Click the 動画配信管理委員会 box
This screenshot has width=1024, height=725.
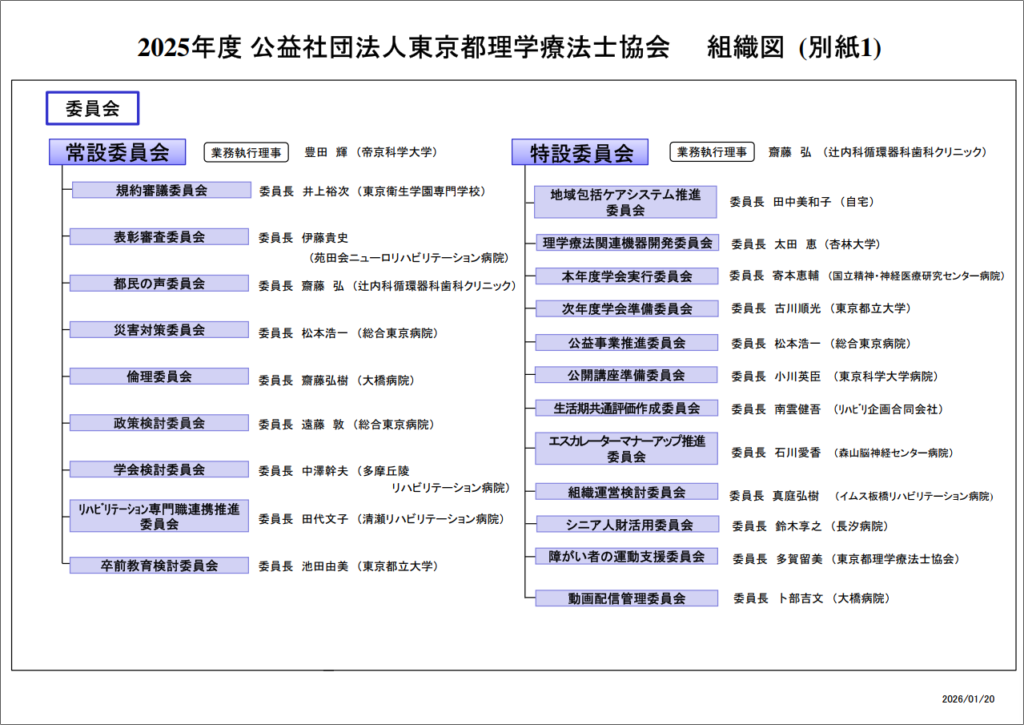click(x=625, y=598)
